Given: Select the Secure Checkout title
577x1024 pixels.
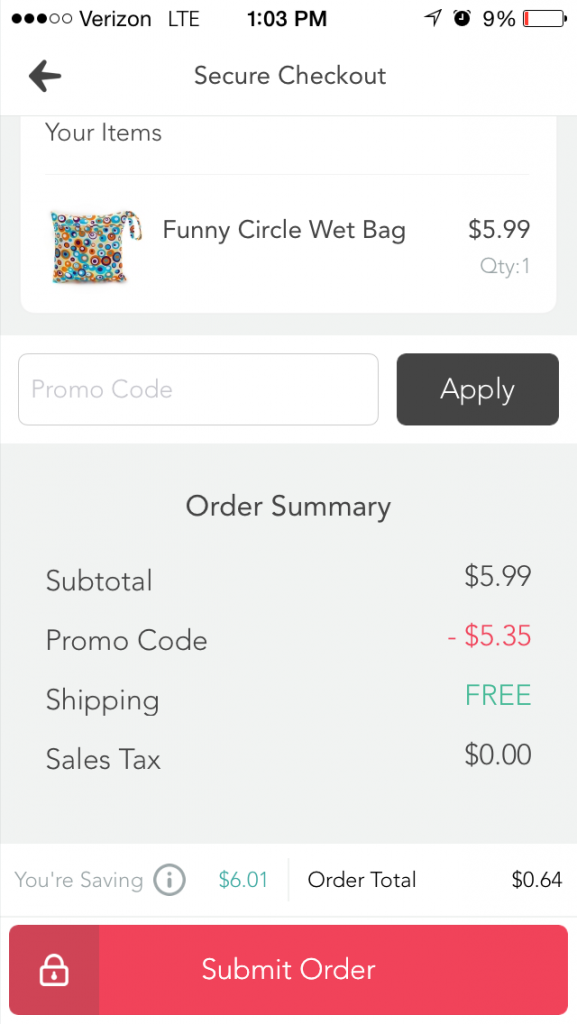Looking at the screenshot, I should pyautogui.click(x=289, y=75).
